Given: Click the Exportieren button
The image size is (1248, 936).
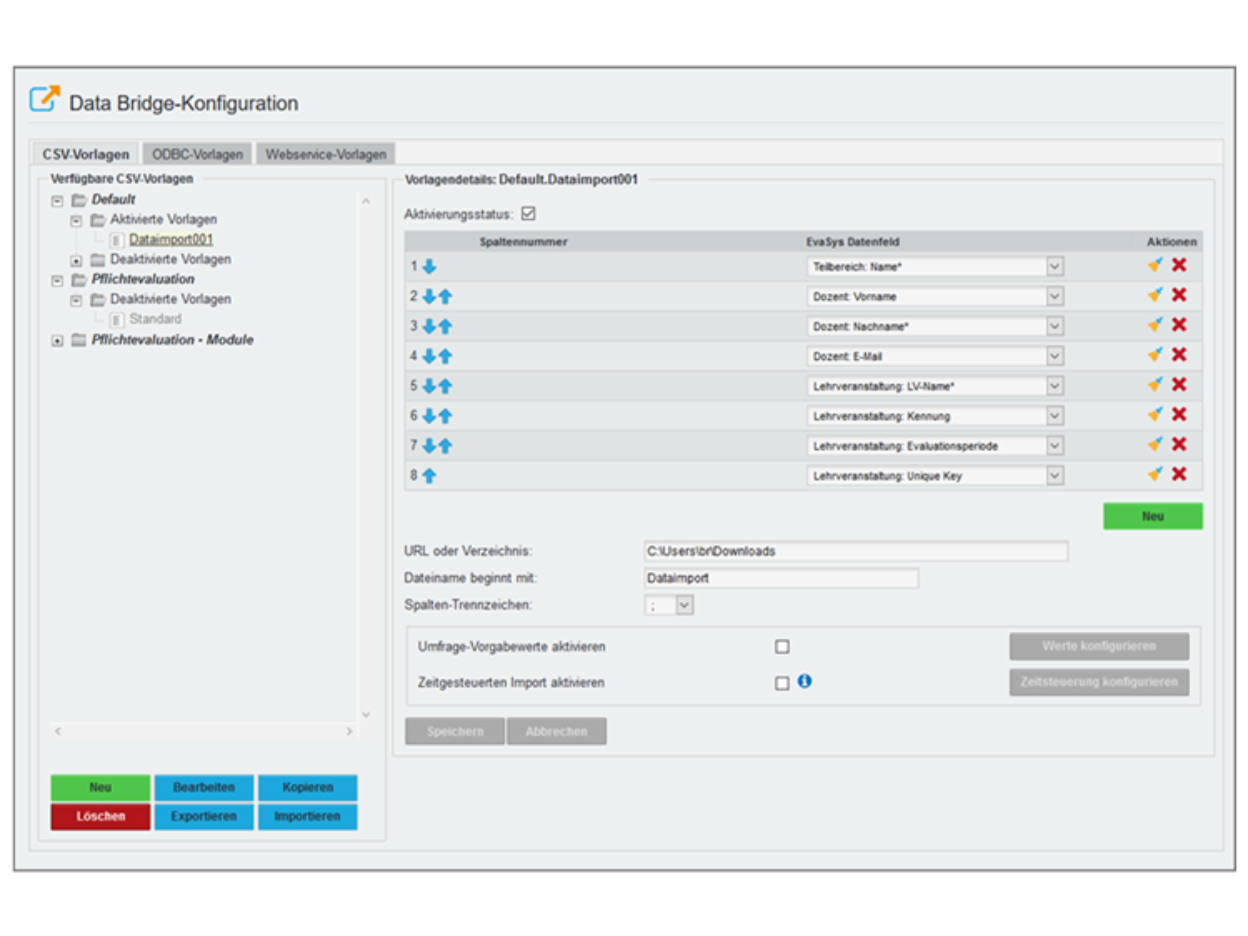Looking at the screenshot, I should (203, 816).
